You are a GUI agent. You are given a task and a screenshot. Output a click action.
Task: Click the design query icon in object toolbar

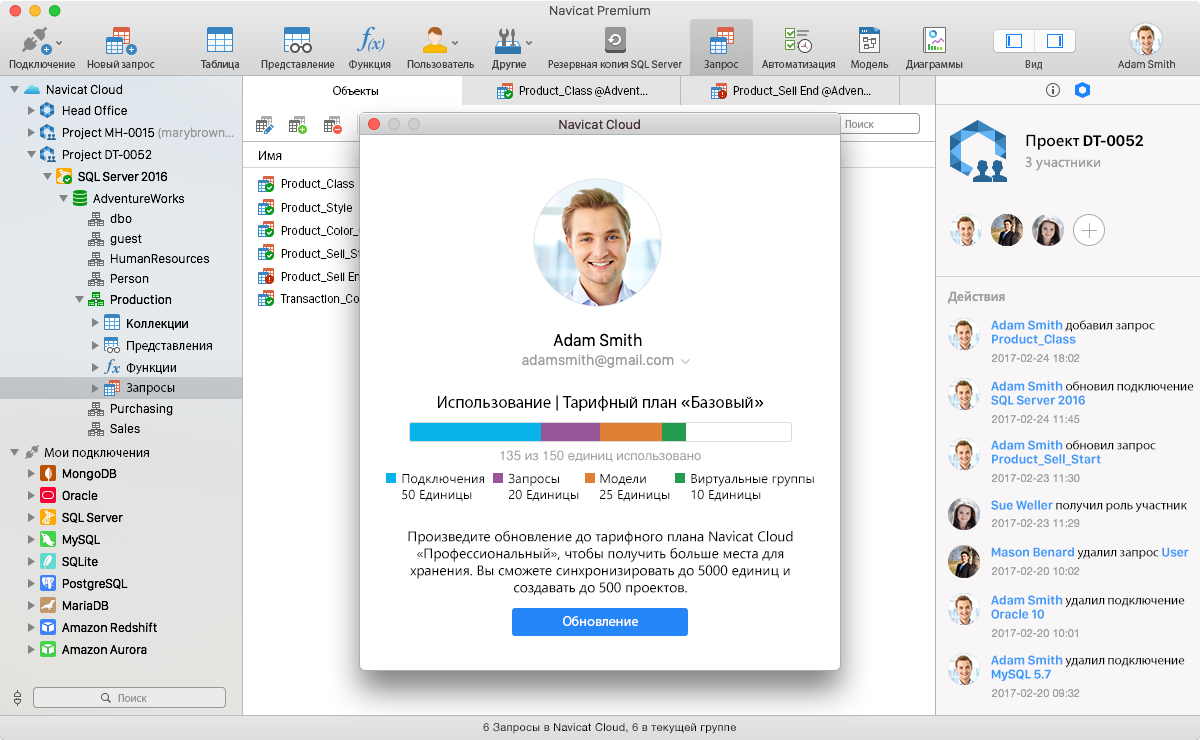[265, 125]
